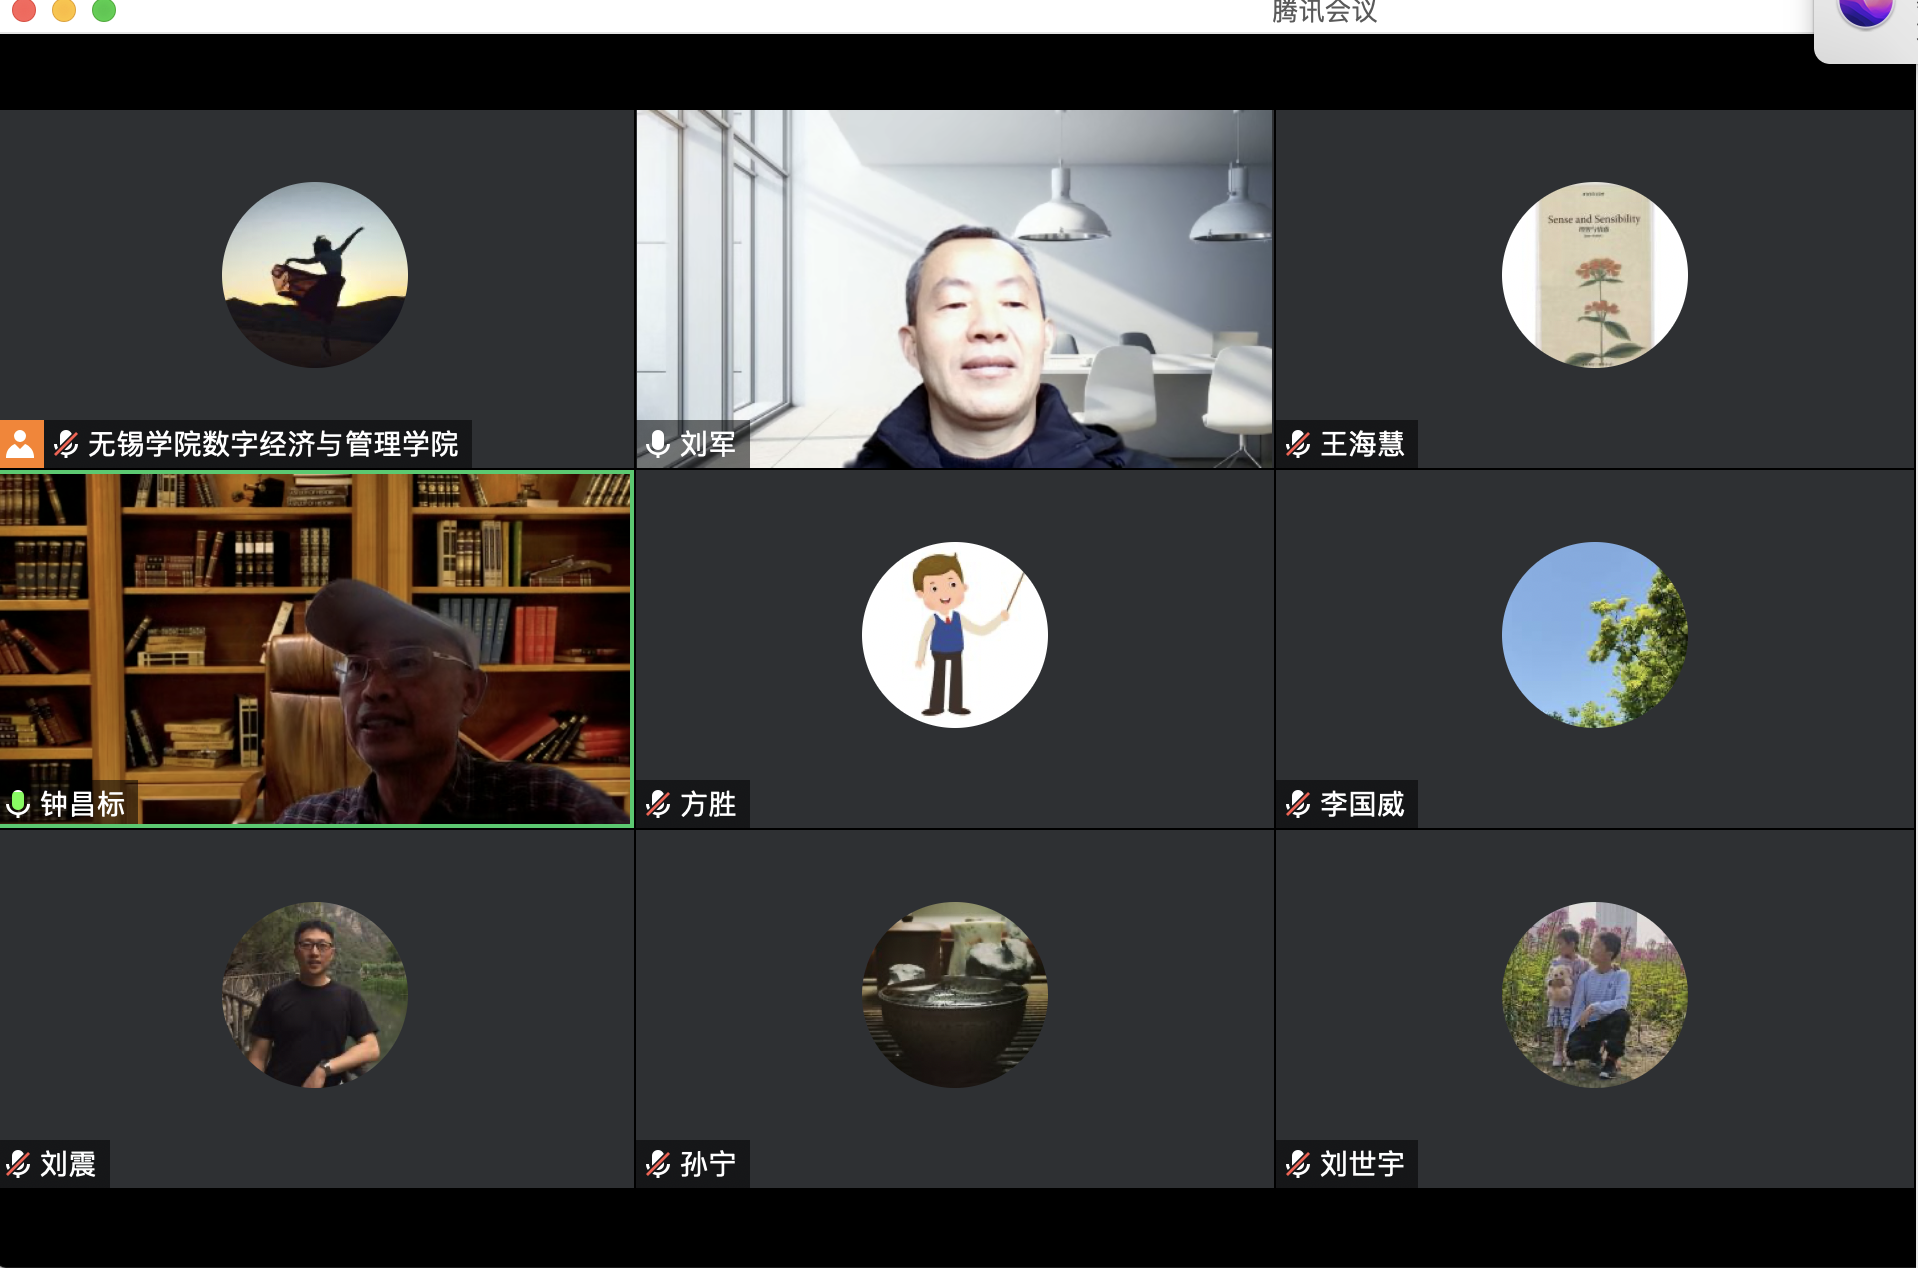
Task: Click the muted mic icon beside 王海慧
Action: tap(1298, 444)
